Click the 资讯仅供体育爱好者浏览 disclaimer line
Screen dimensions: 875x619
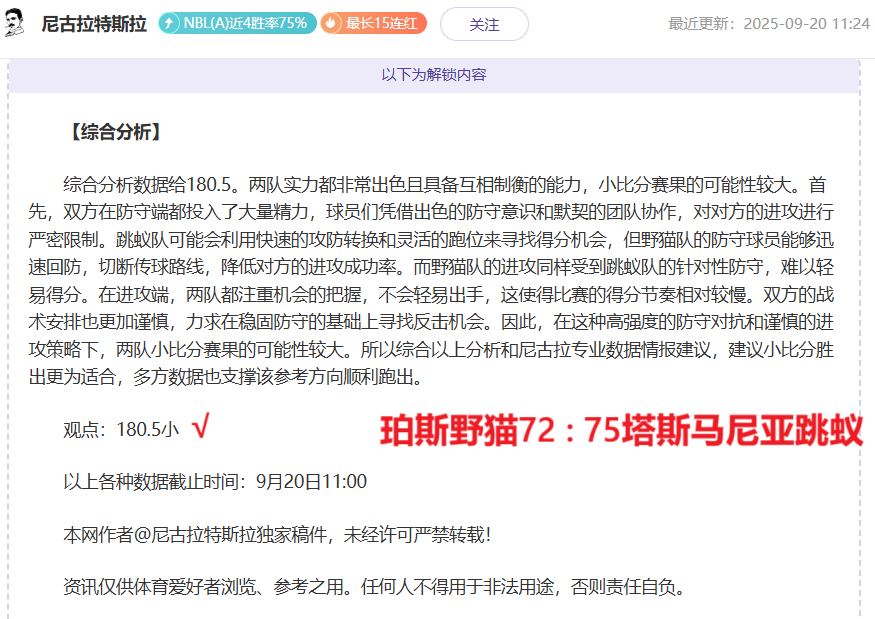pyautogui.click(x=374, y=587)
